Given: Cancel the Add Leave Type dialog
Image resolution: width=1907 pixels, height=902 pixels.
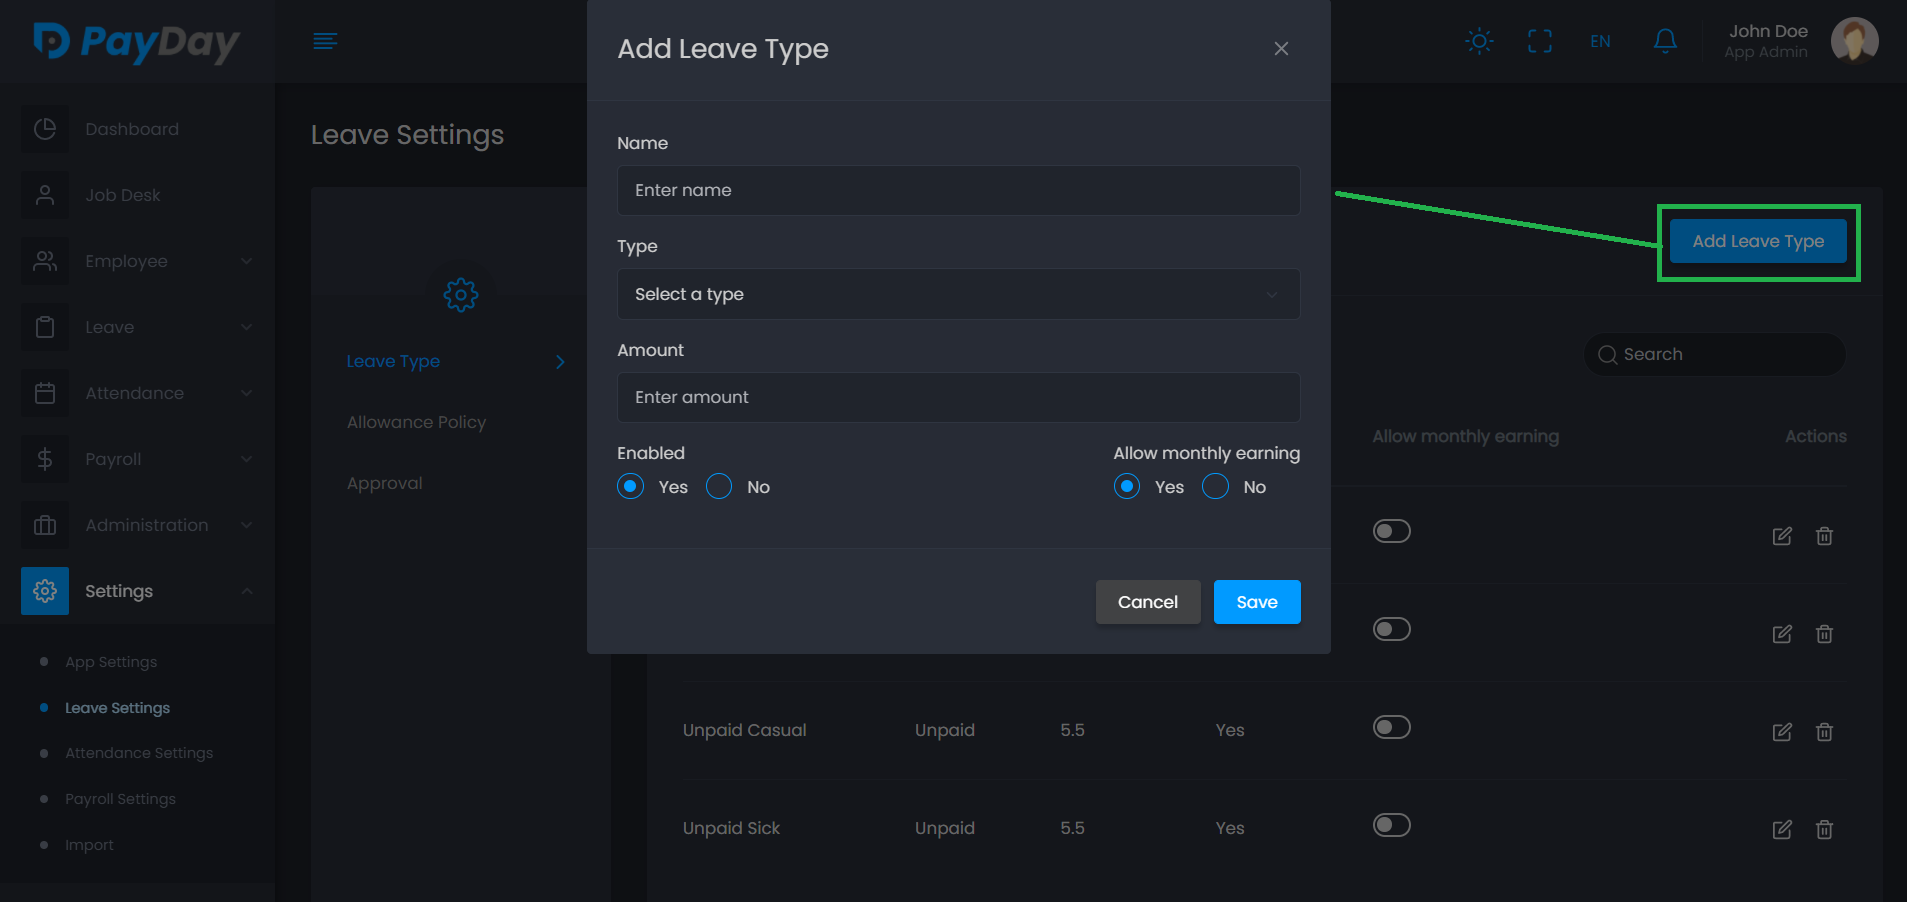Looking at the screenshot, I should click(x=1147, y=602).
